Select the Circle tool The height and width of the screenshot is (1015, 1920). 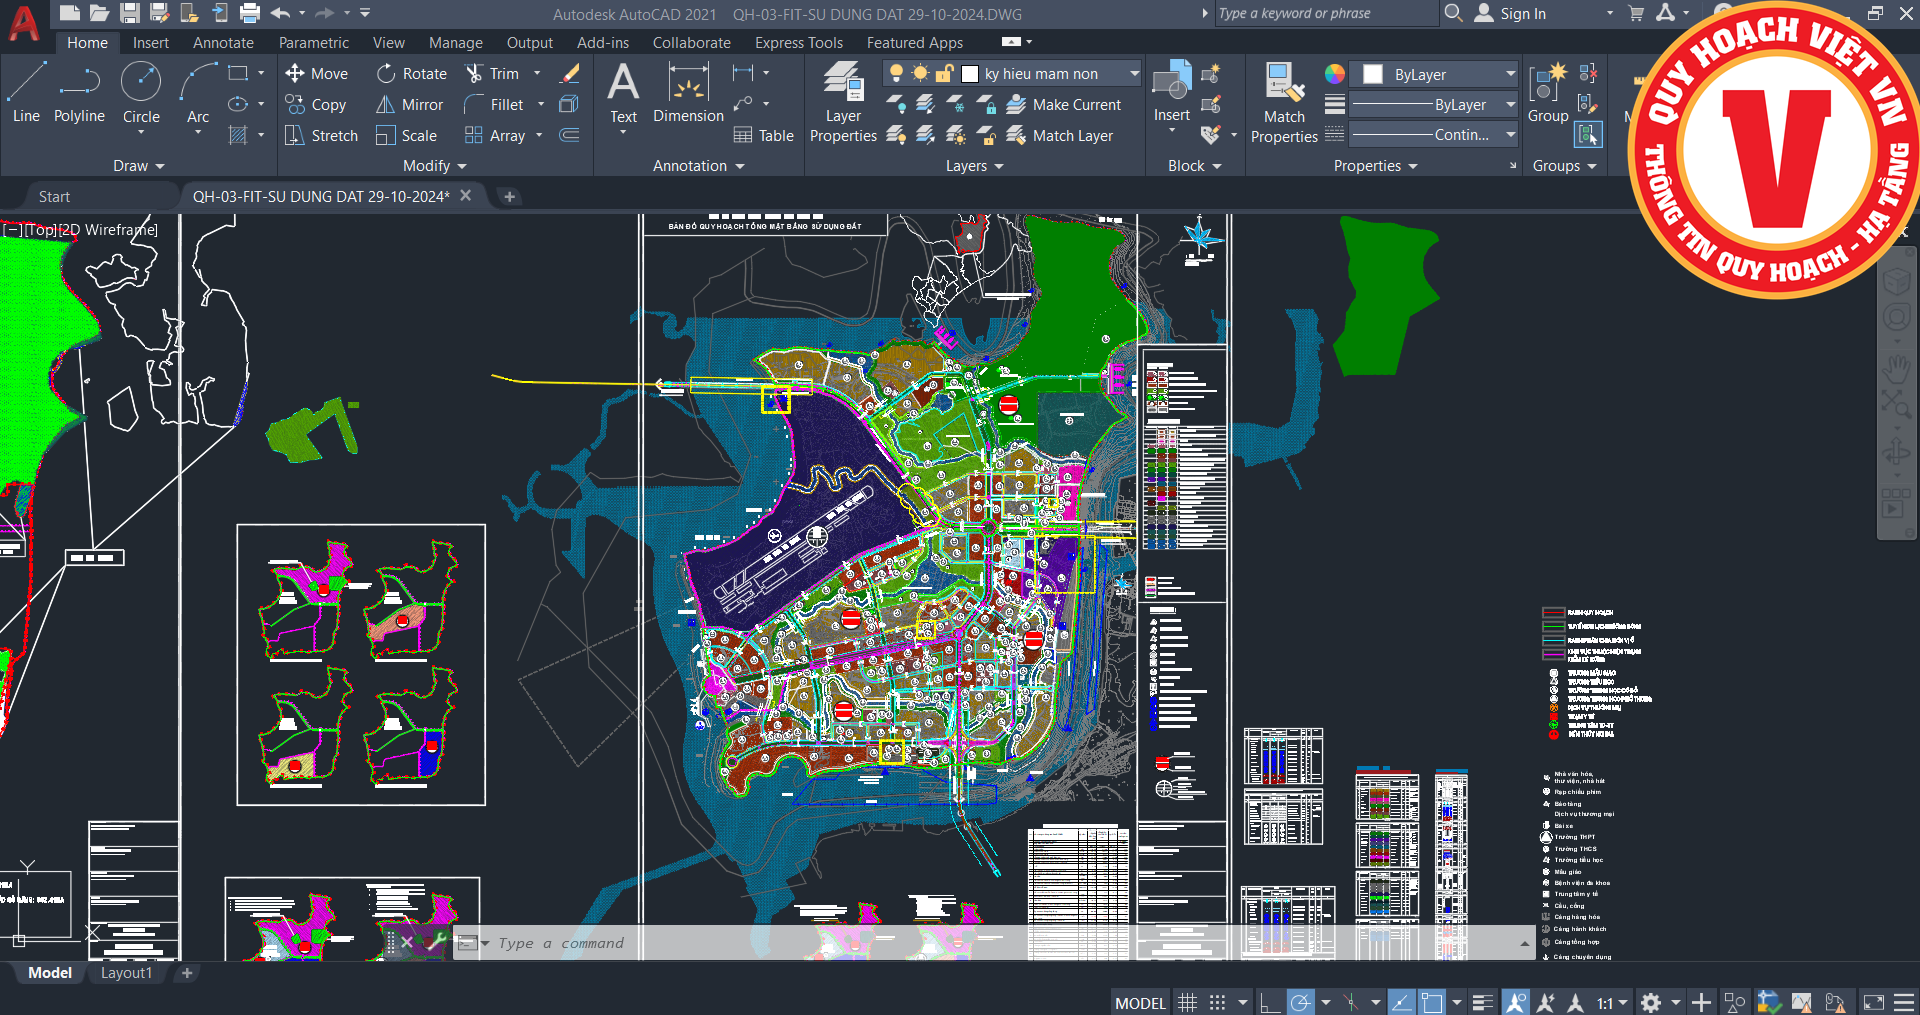pos(141,92)
